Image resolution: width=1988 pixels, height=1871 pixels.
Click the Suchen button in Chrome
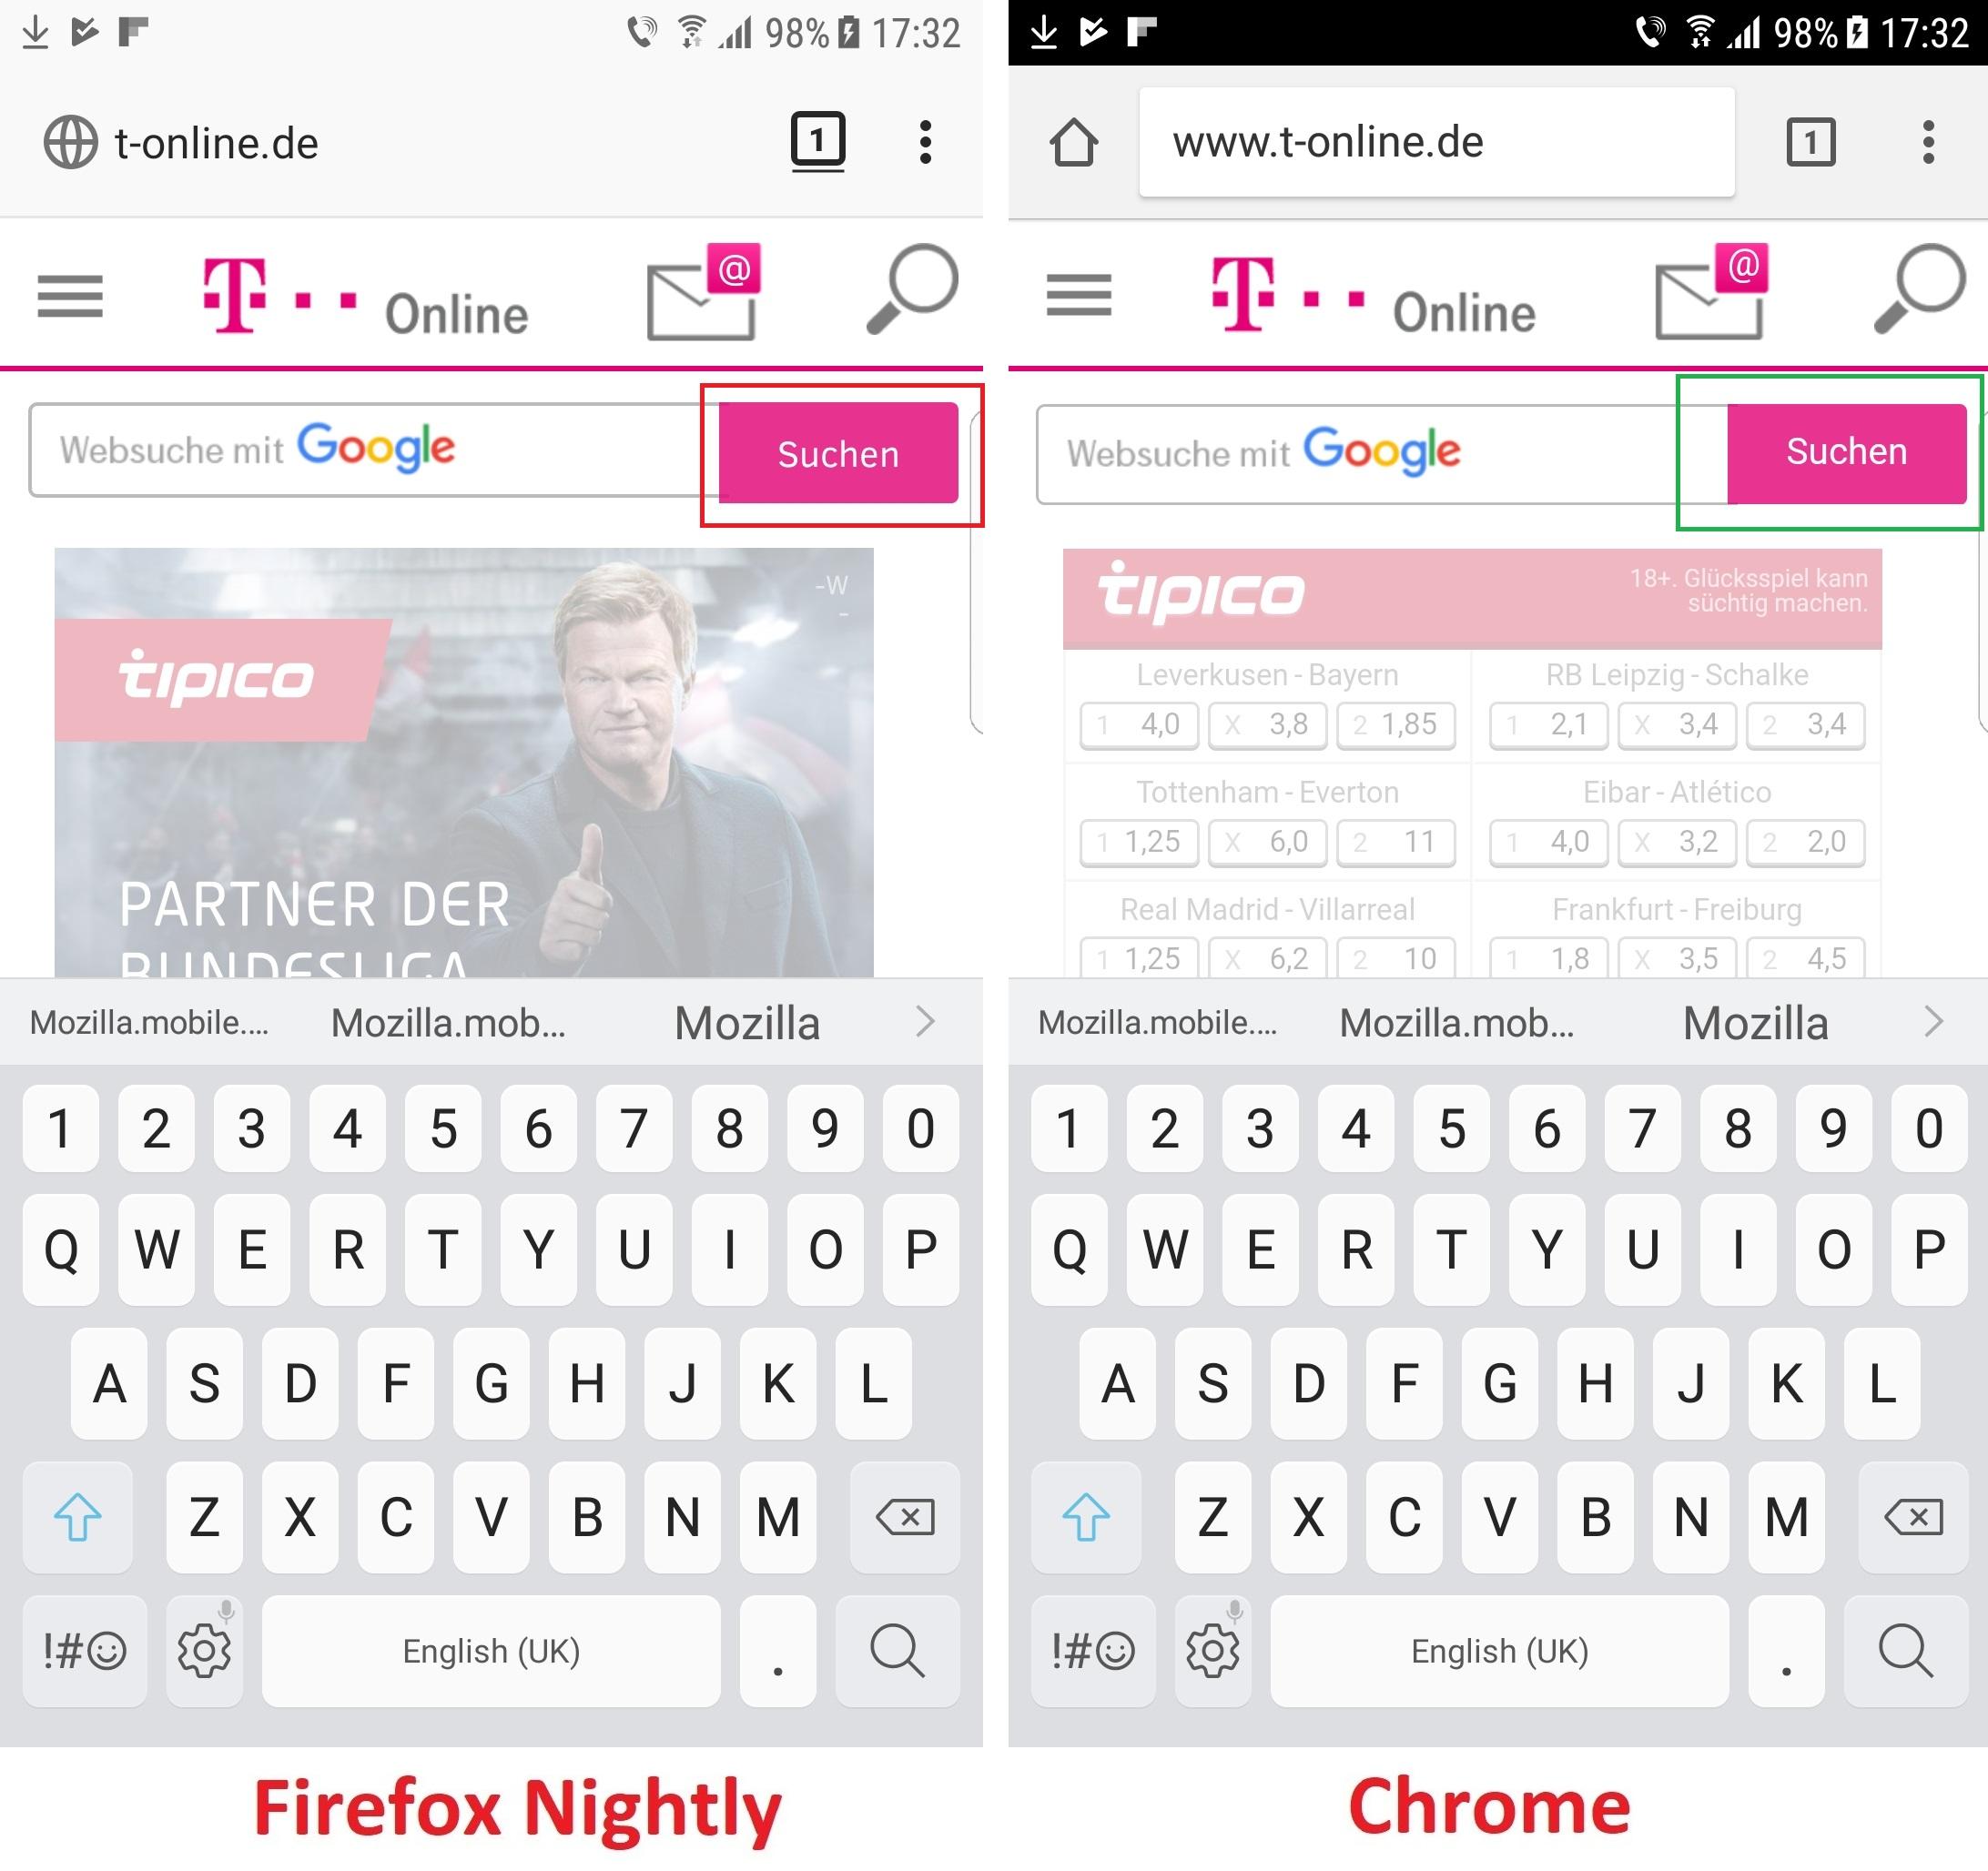click(1846, 453)
